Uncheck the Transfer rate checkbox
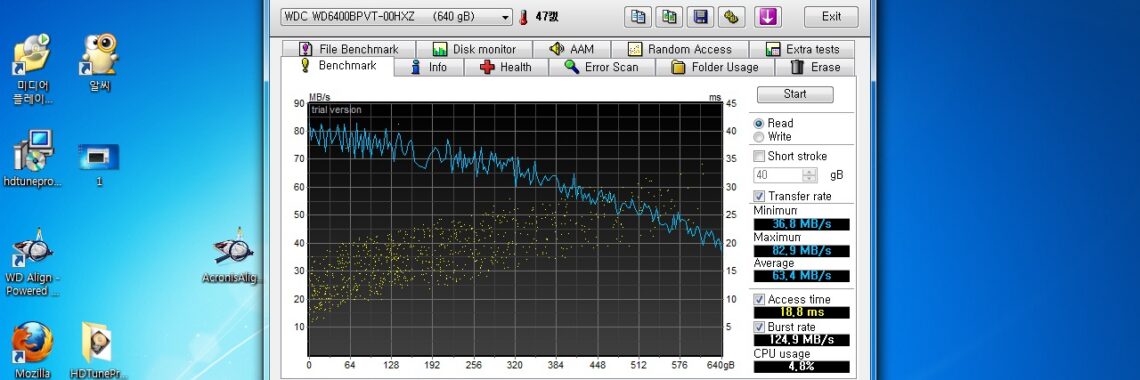This screenshot has width=1140, height=380. pos(759,196)
